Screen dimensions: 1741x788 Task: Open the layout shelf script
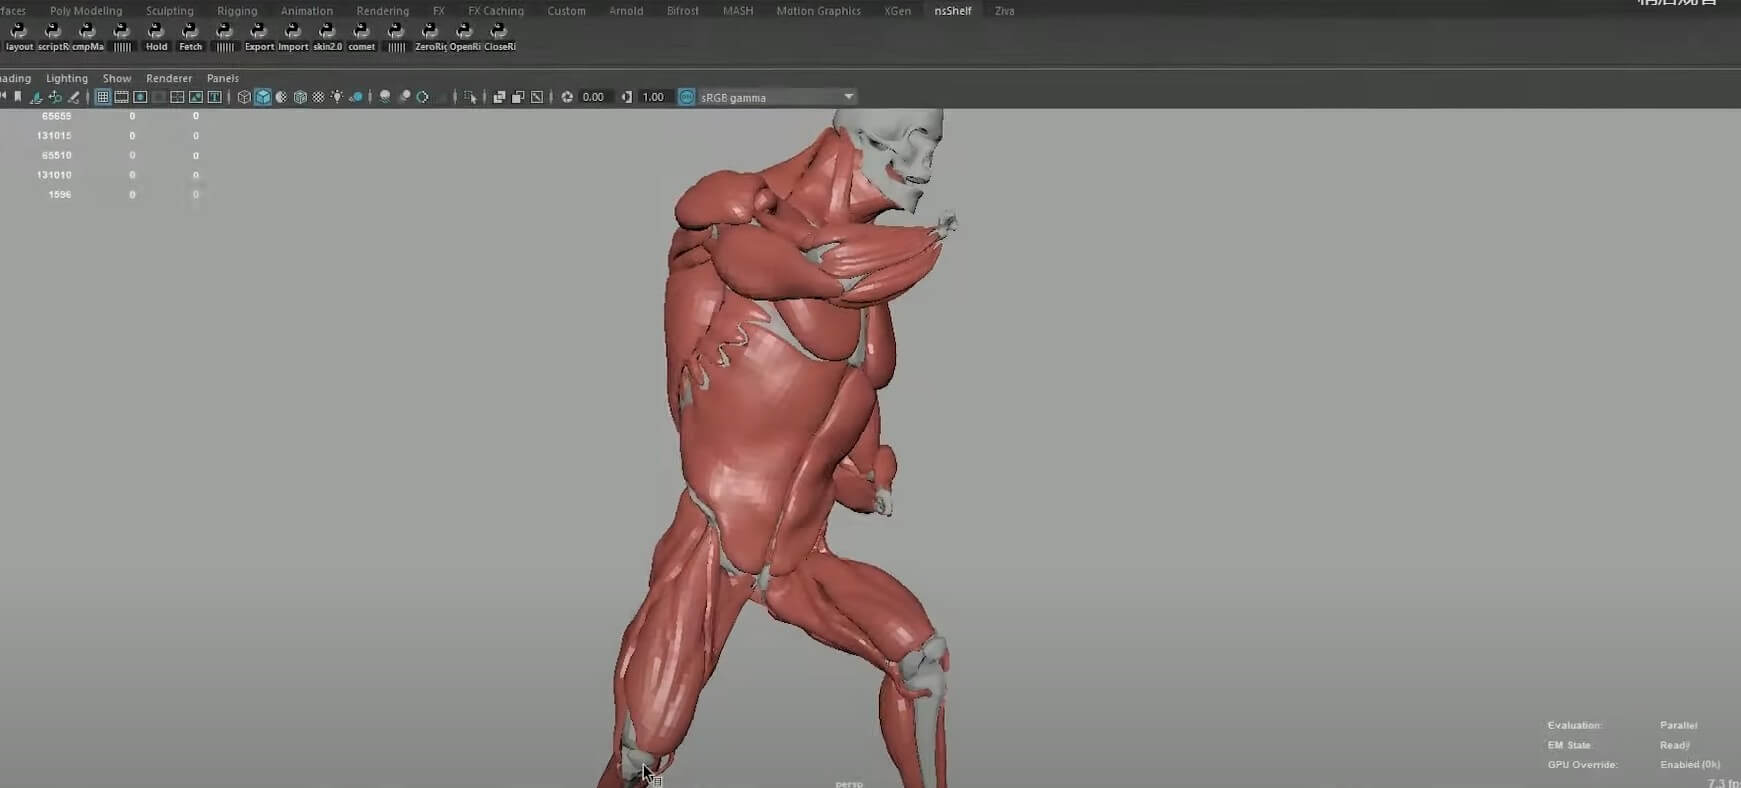pyautogui.click(x=19, y=35)
